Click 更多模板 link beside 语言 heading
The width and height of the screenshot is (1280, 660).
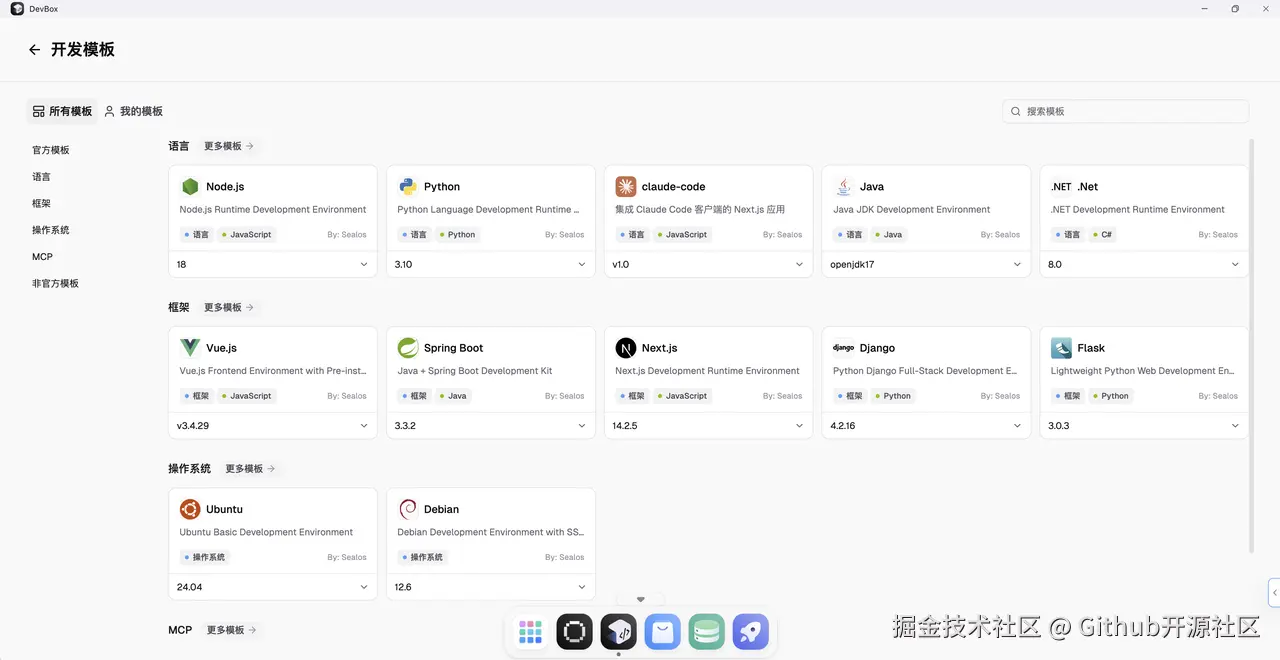pyautogui.click(x=229, y=146)
